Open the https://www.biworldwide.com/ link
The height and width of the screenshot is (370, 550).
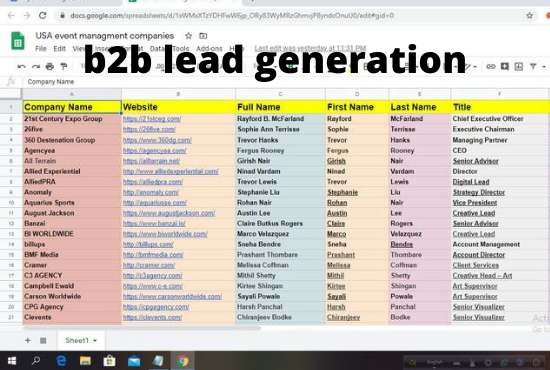click(165, 234)
